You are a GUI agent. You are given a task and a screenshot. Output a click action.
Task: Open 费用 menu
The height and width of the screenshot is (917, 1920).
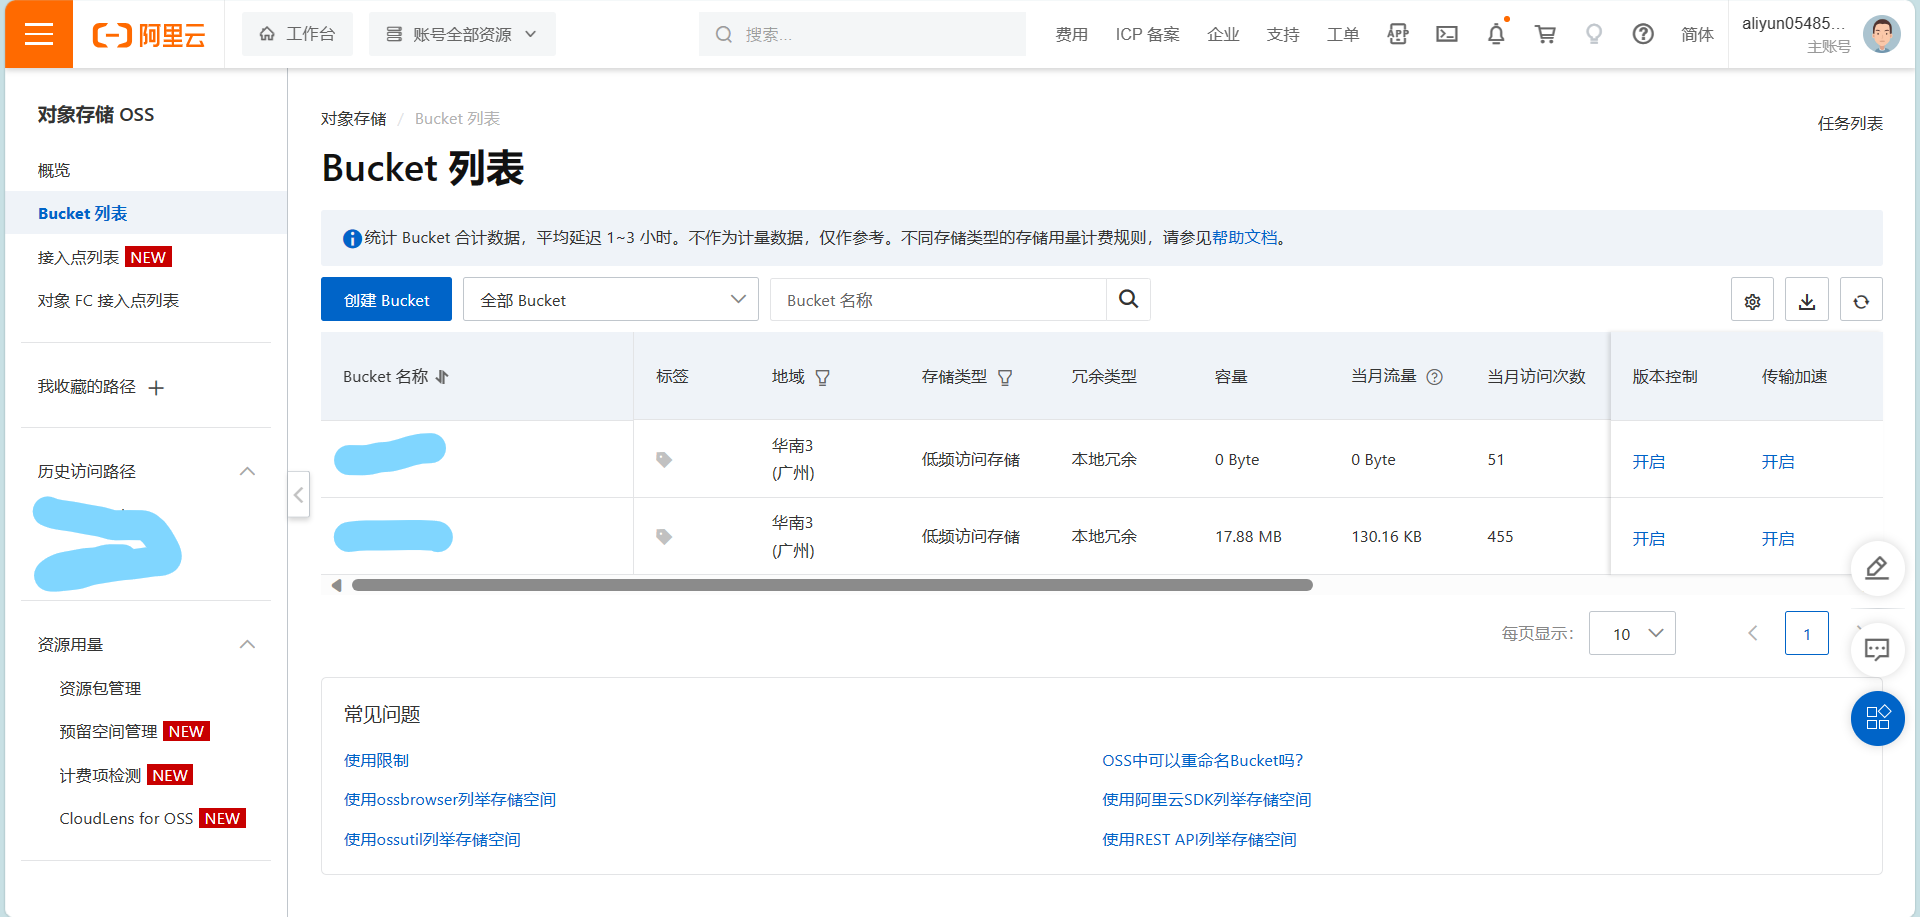click(1071, 35)
